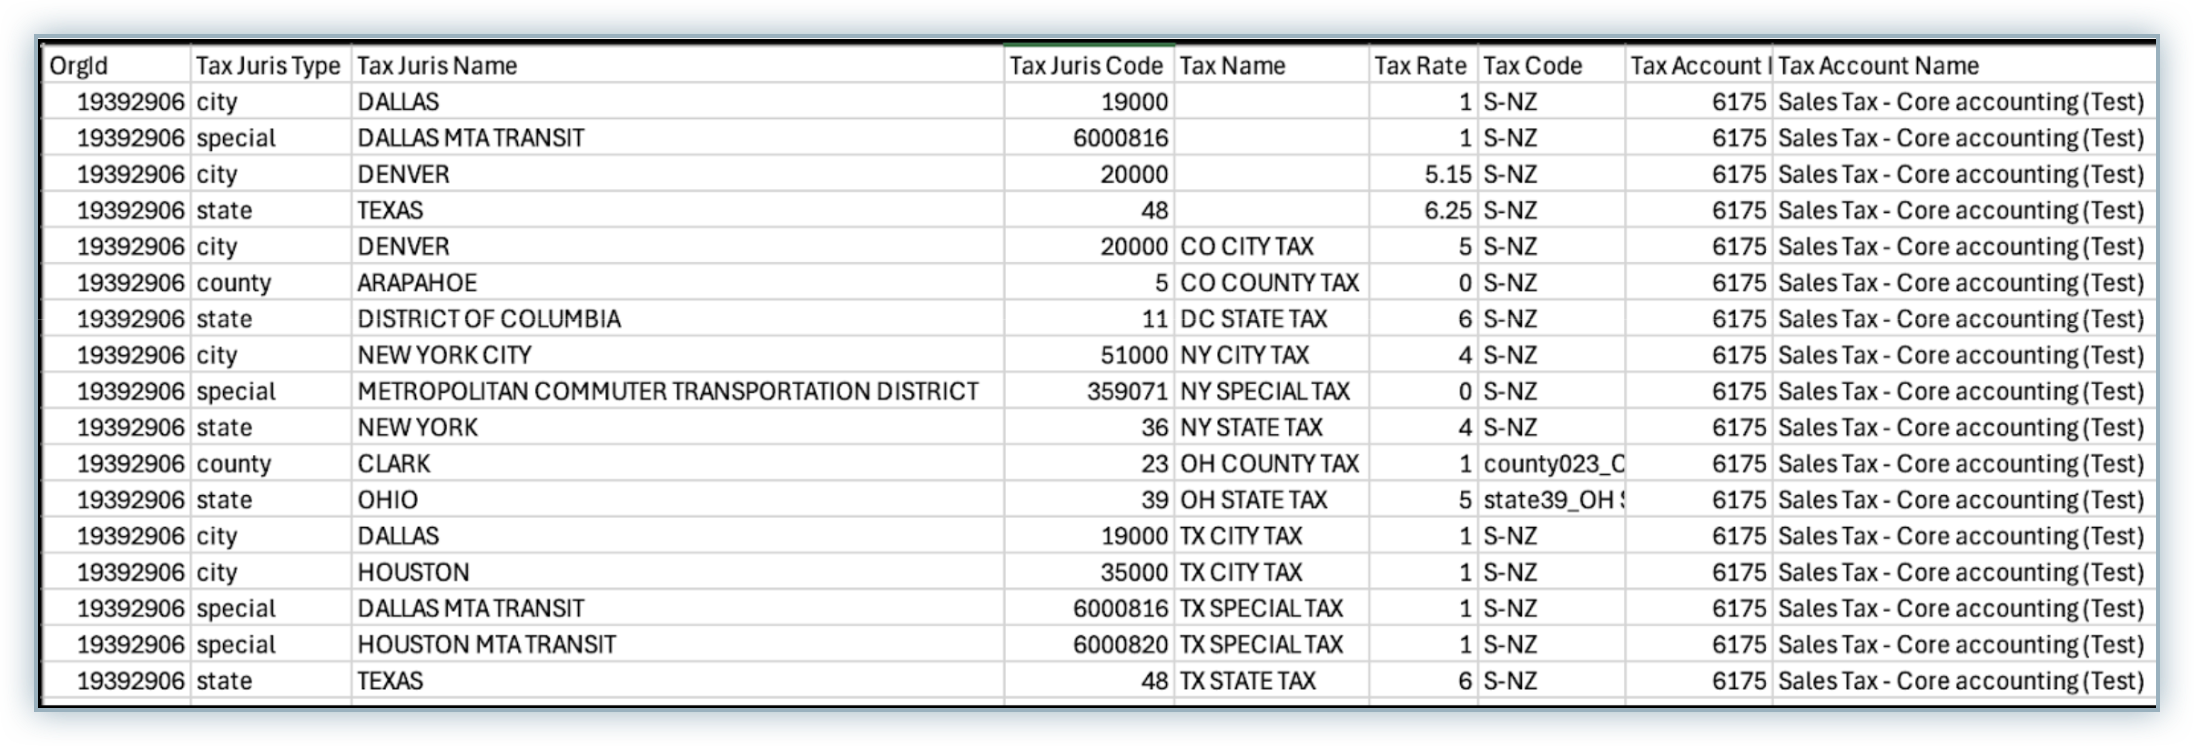2194x746 pixels.
Task: Select the Tax Rate header cell
Action: click(1420, 66)
